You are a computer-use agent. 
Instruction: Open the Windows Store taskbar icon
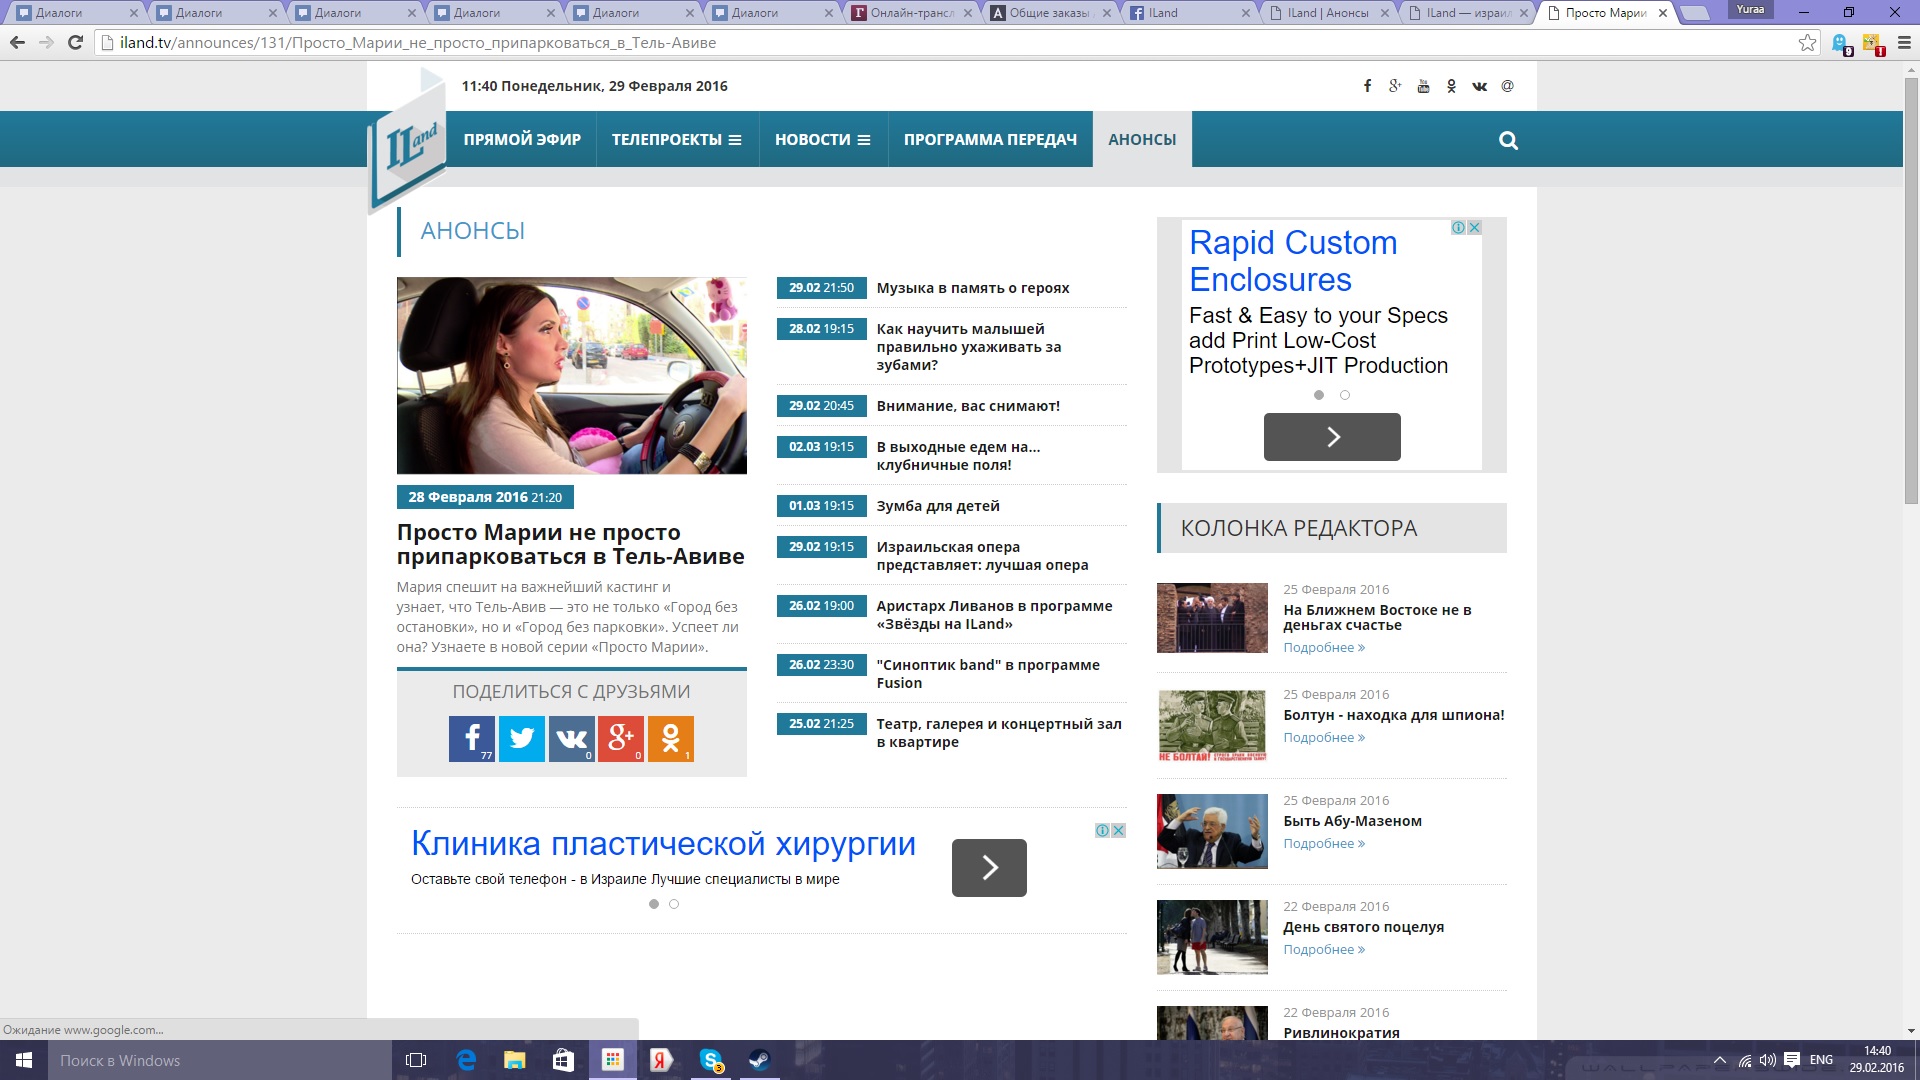(563, 1060)
